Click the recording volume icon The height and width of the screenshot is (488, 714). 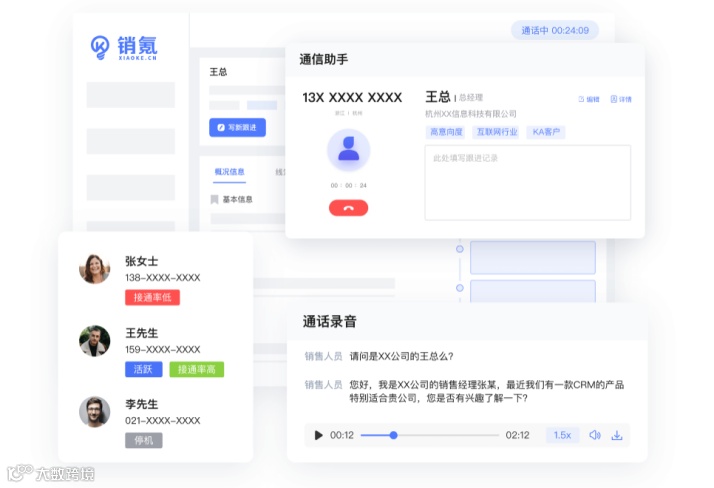(x=595, y=435)
